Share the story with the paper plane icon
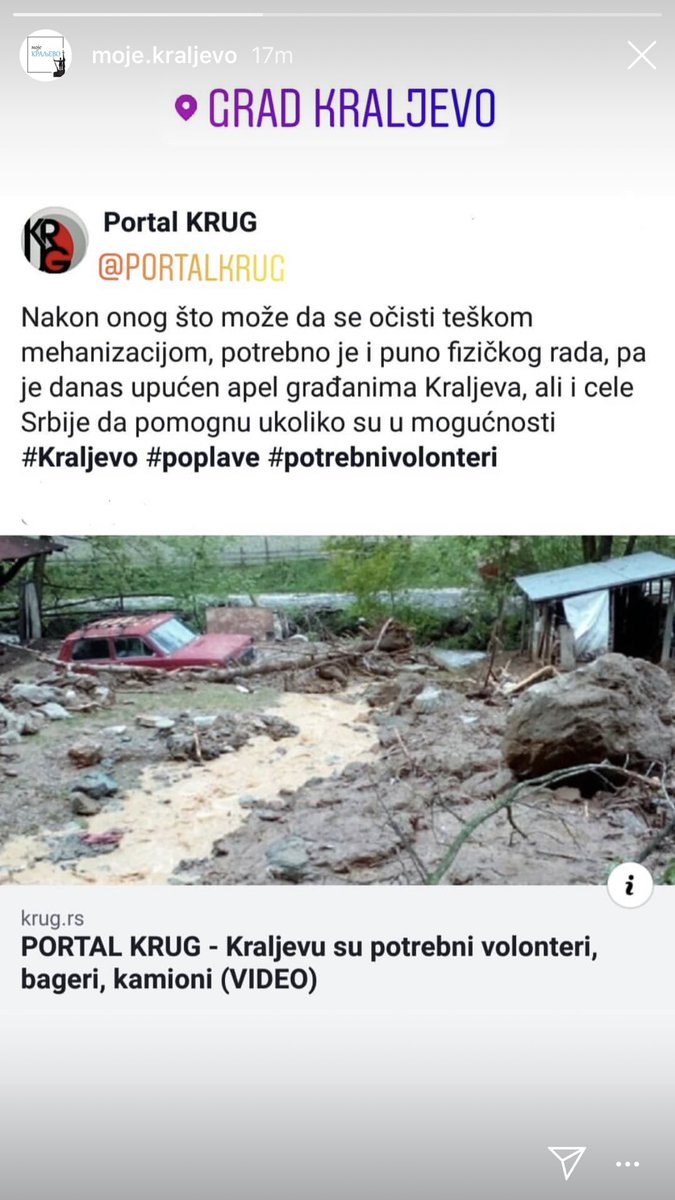Screen dimensions: 675x1200 [x=567, y=1162]
